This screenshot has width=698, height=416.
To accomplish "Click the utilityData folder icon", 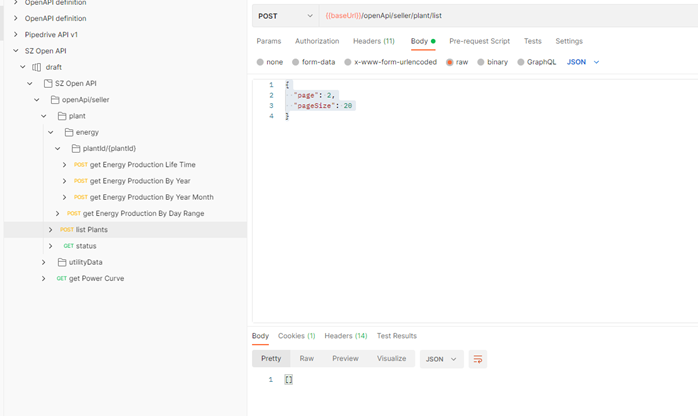I will coord(62,262).
